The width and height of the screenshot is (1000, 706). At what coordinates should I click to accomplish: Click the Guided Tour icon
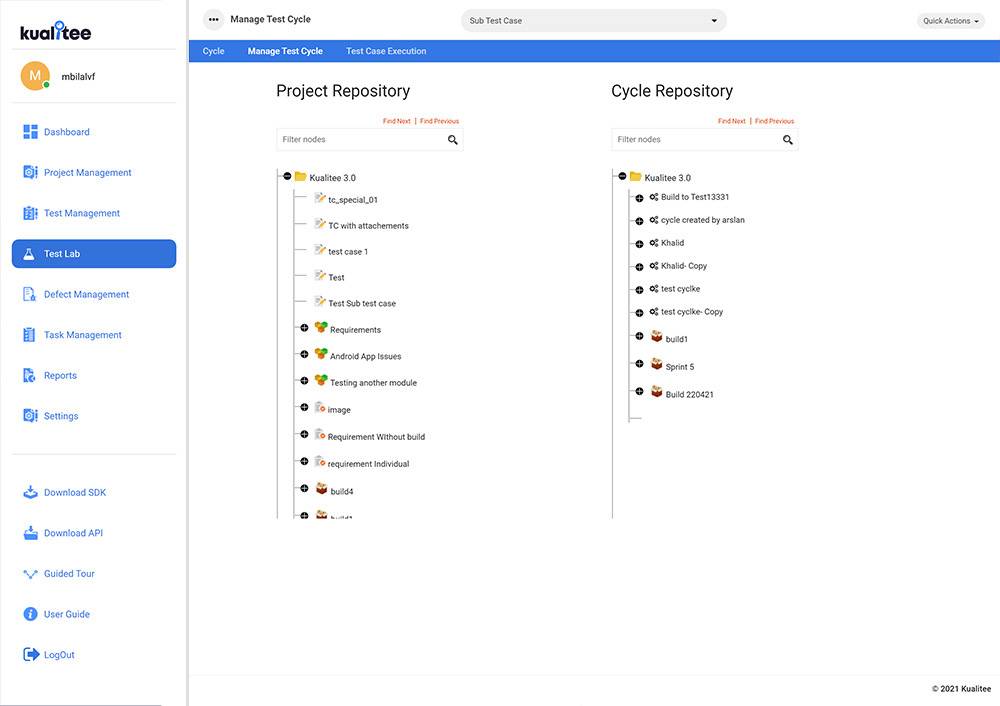tap(30, 574)
